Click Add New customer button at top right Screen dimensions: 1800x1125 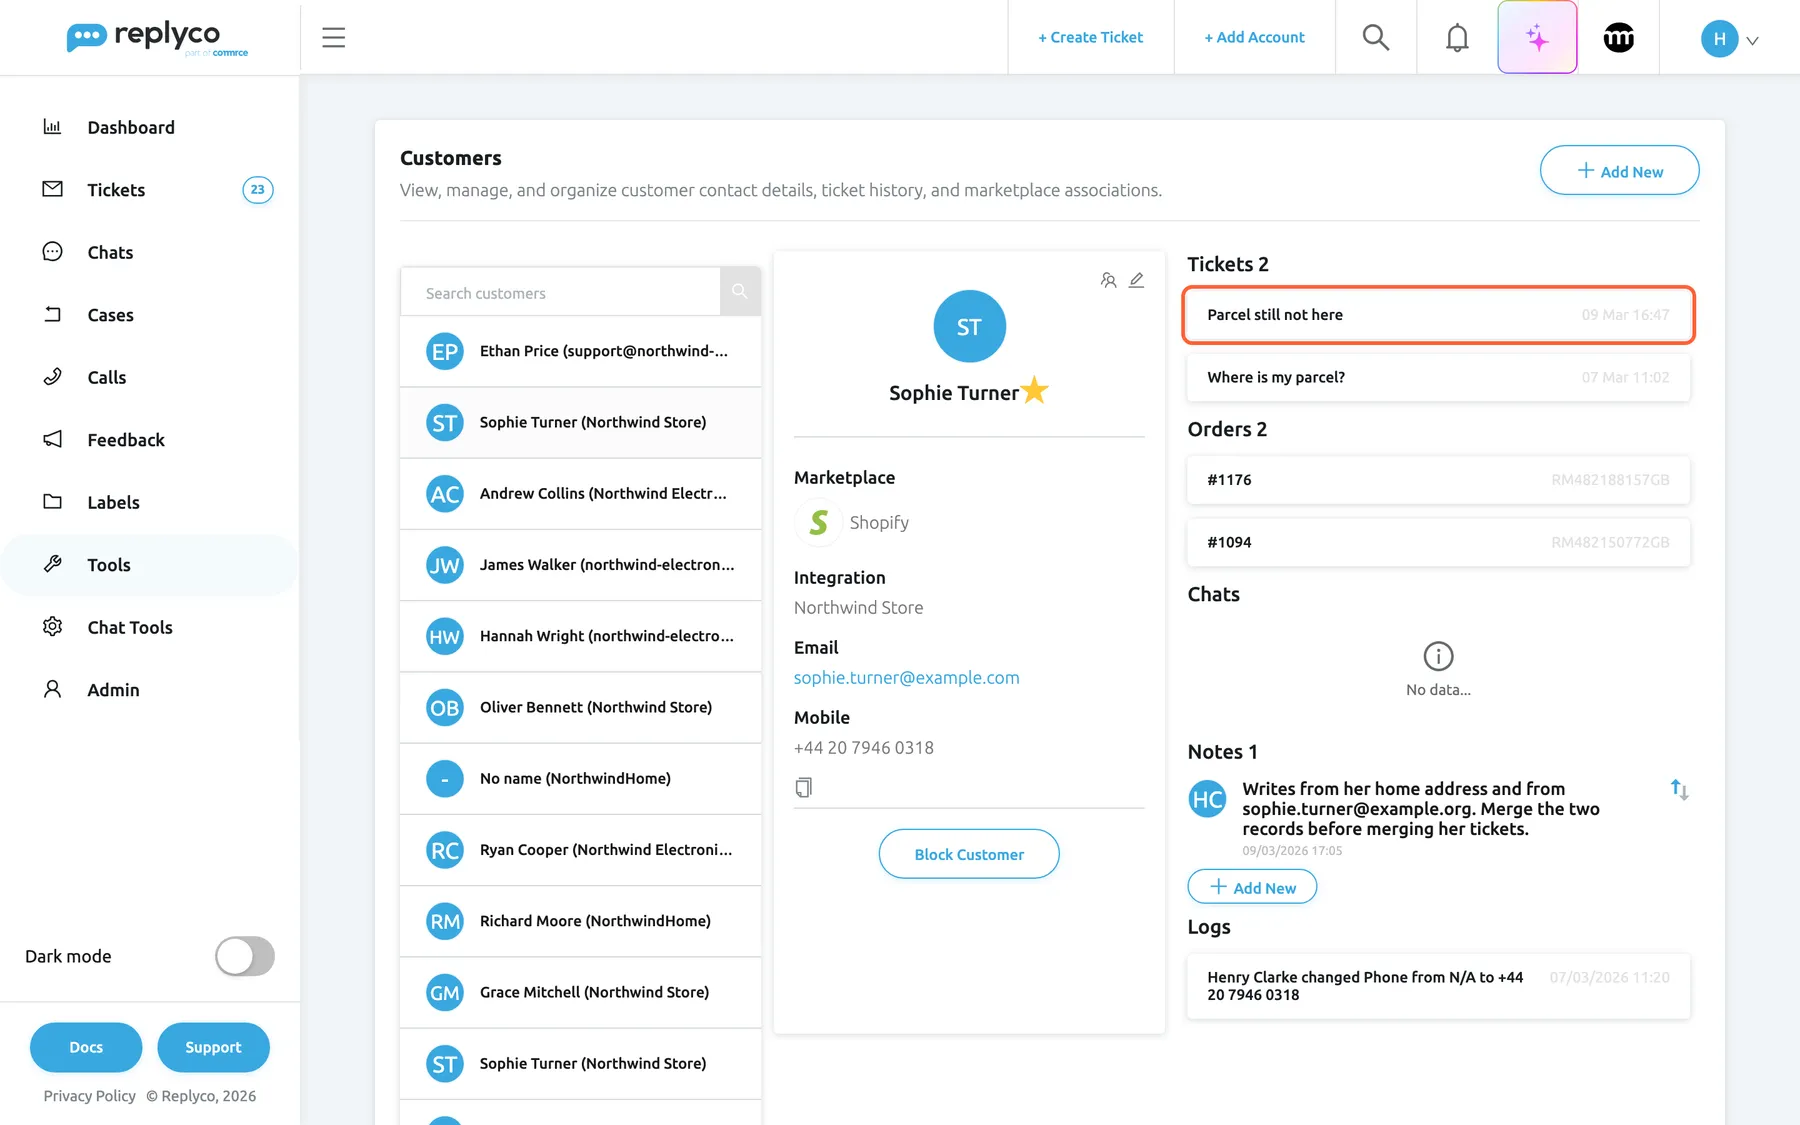[x=1619, y=171]
